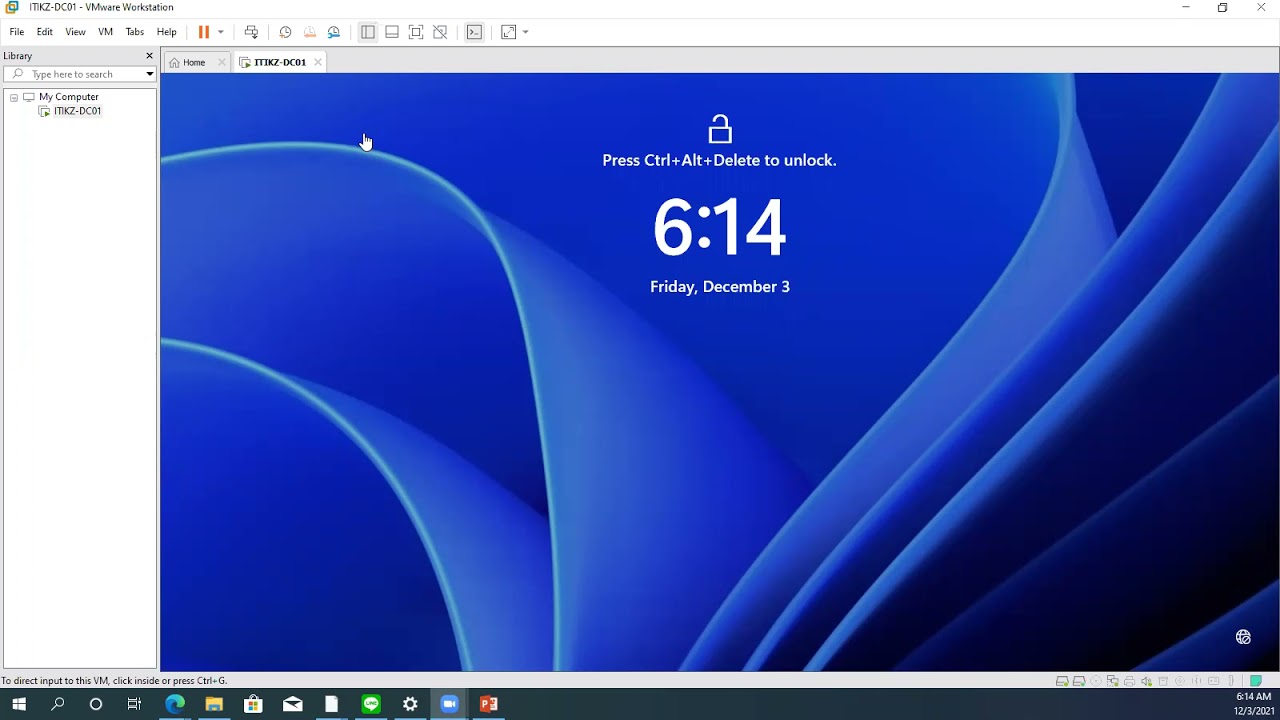Screen dimensions: 1280x720
Task: Click the network adapter status icon
Action: [x=1113, y=681]
